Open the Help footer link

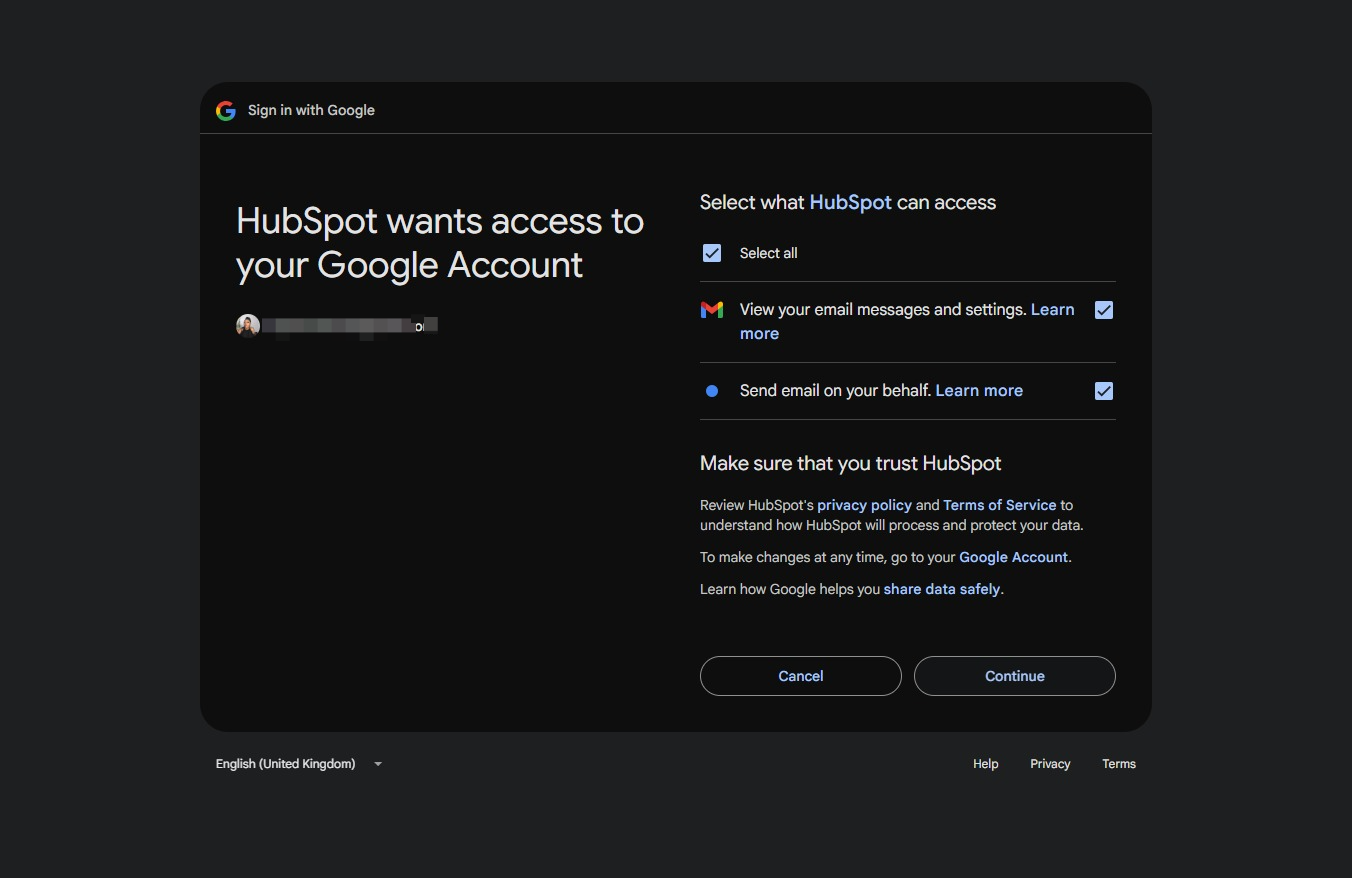click(986, 764)
